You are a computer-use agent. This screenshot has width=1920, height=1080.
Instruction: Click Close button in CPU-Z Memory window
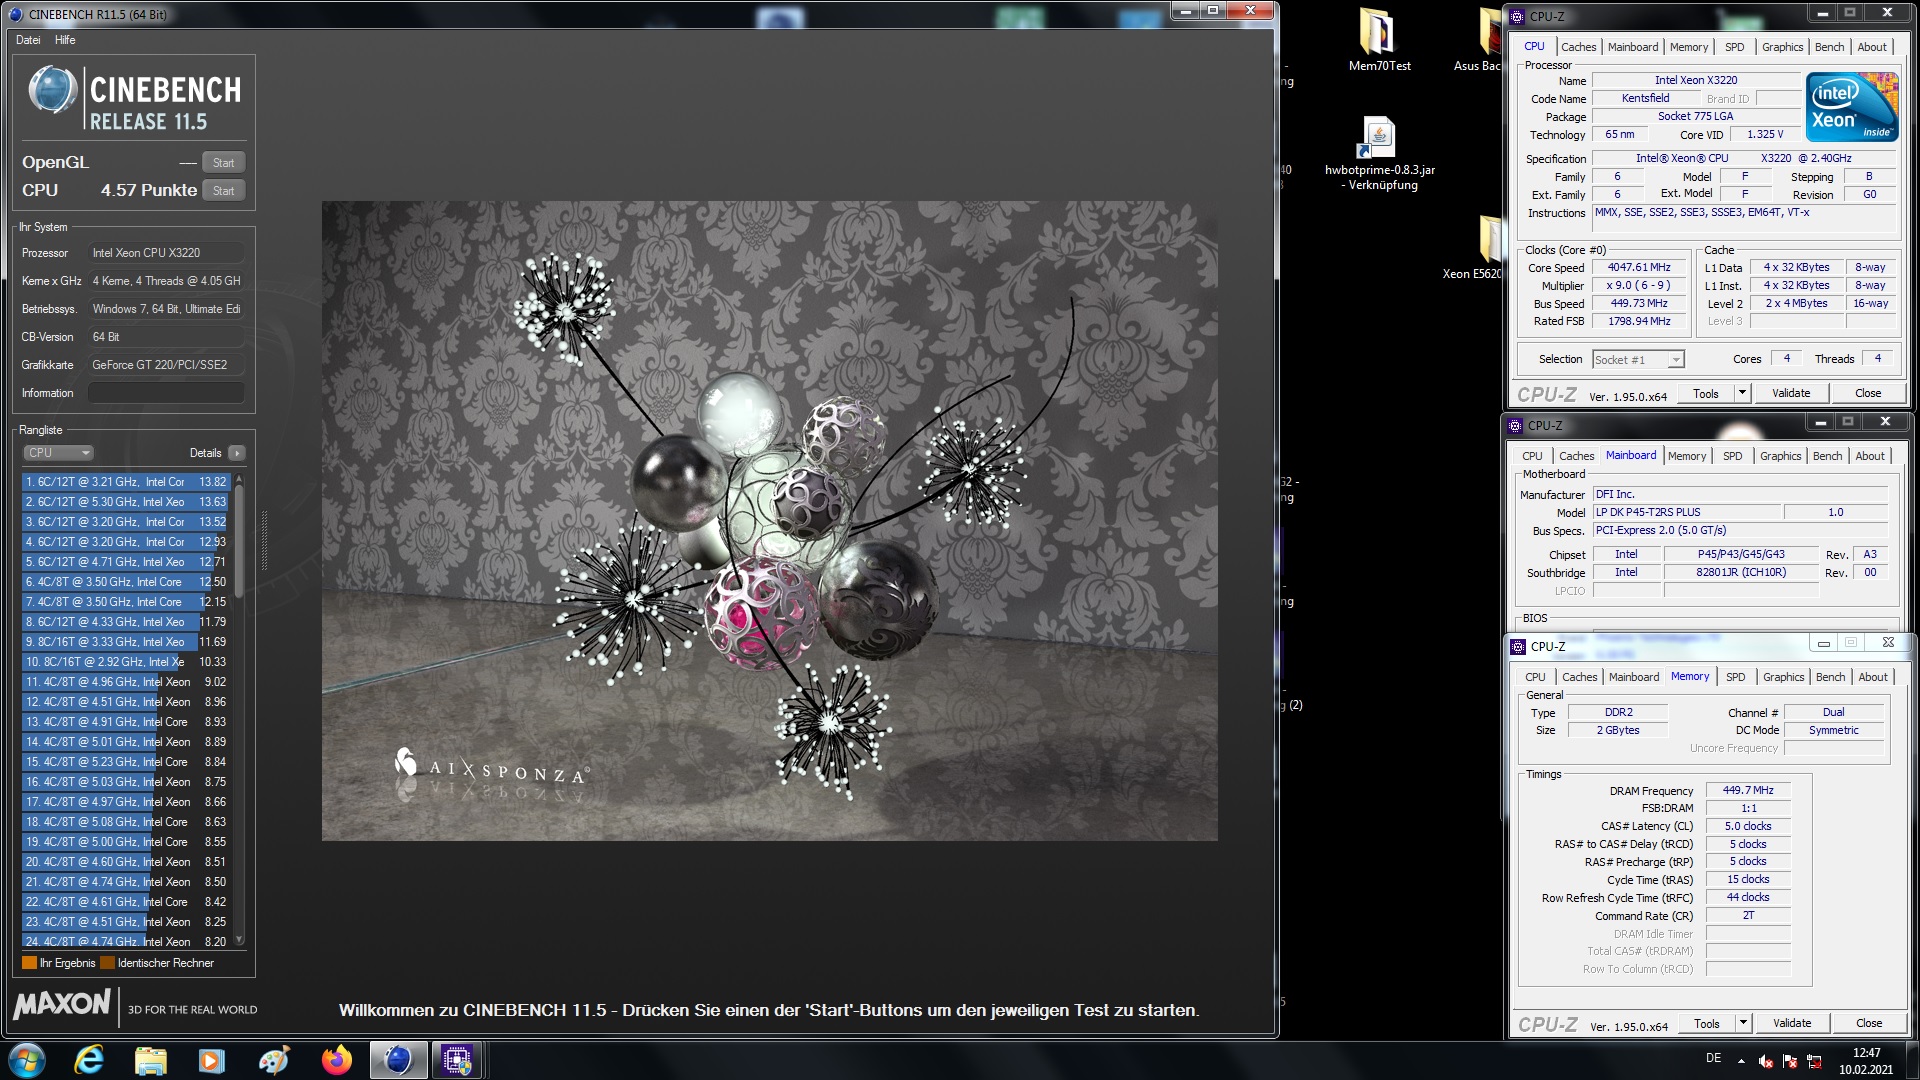1868,1024
